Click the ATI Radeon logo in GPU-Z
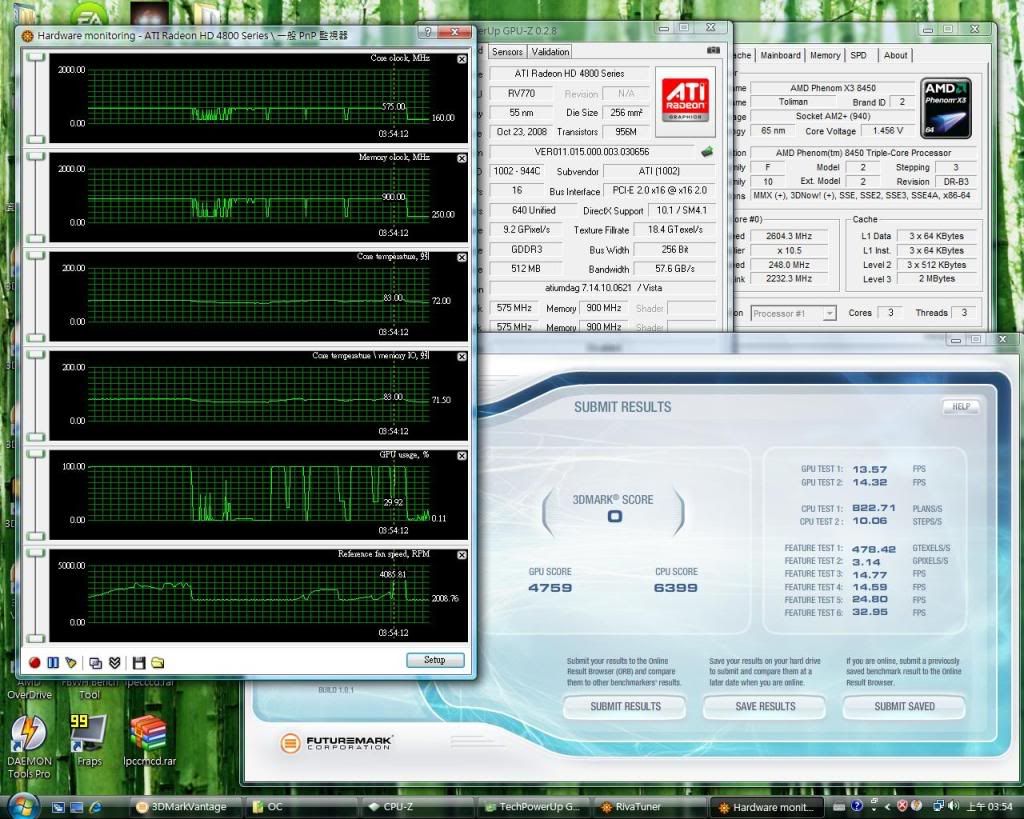 (685, 100)
